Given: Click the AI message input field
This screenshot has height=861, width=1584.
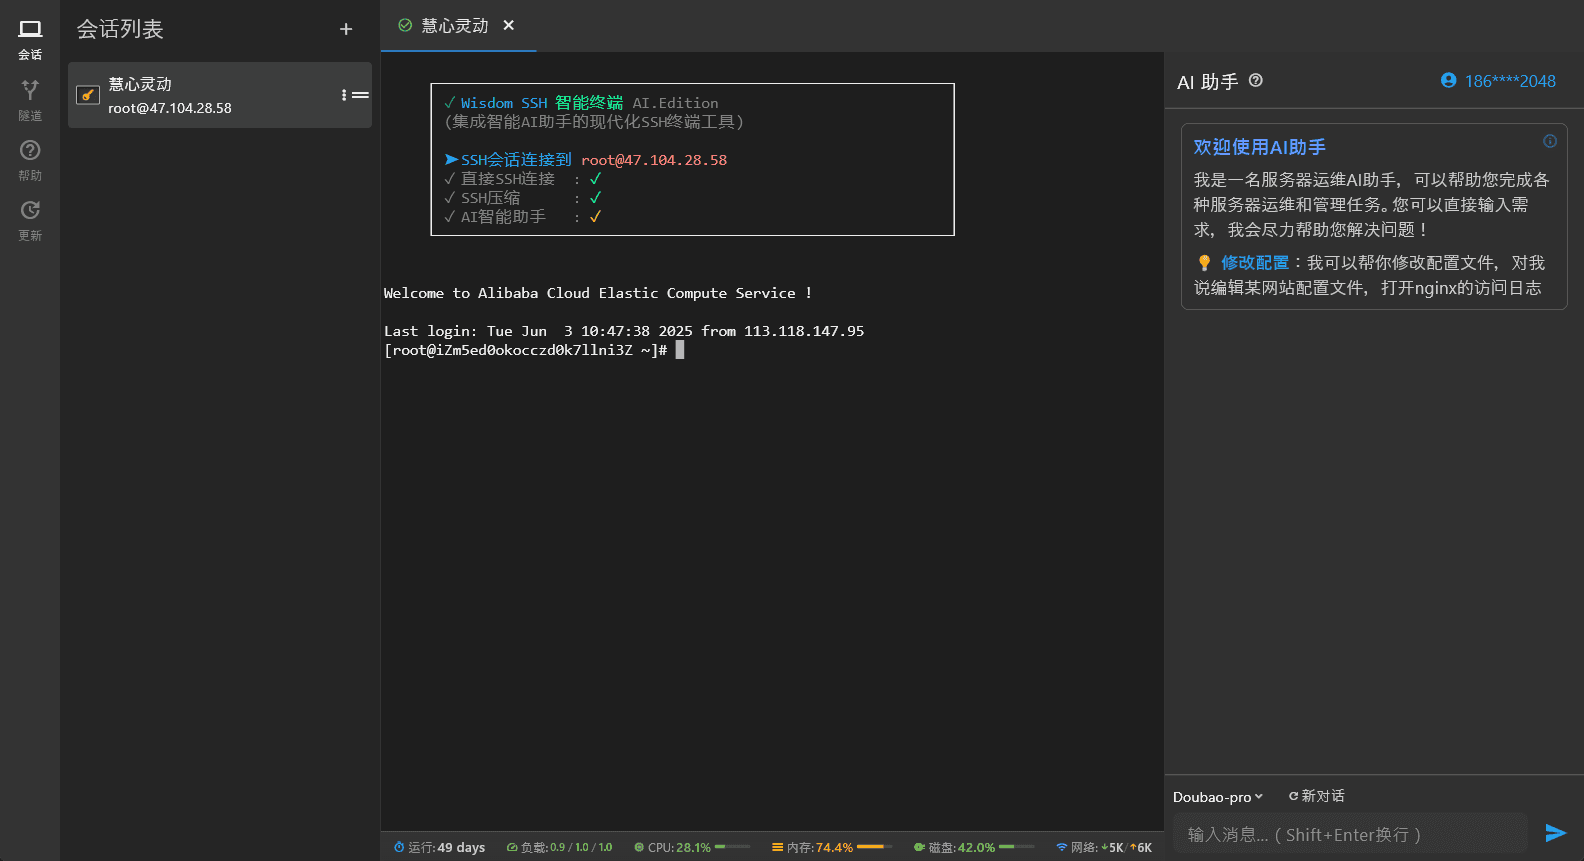Looking at the screenshot, I should [x=1350, y=834].
